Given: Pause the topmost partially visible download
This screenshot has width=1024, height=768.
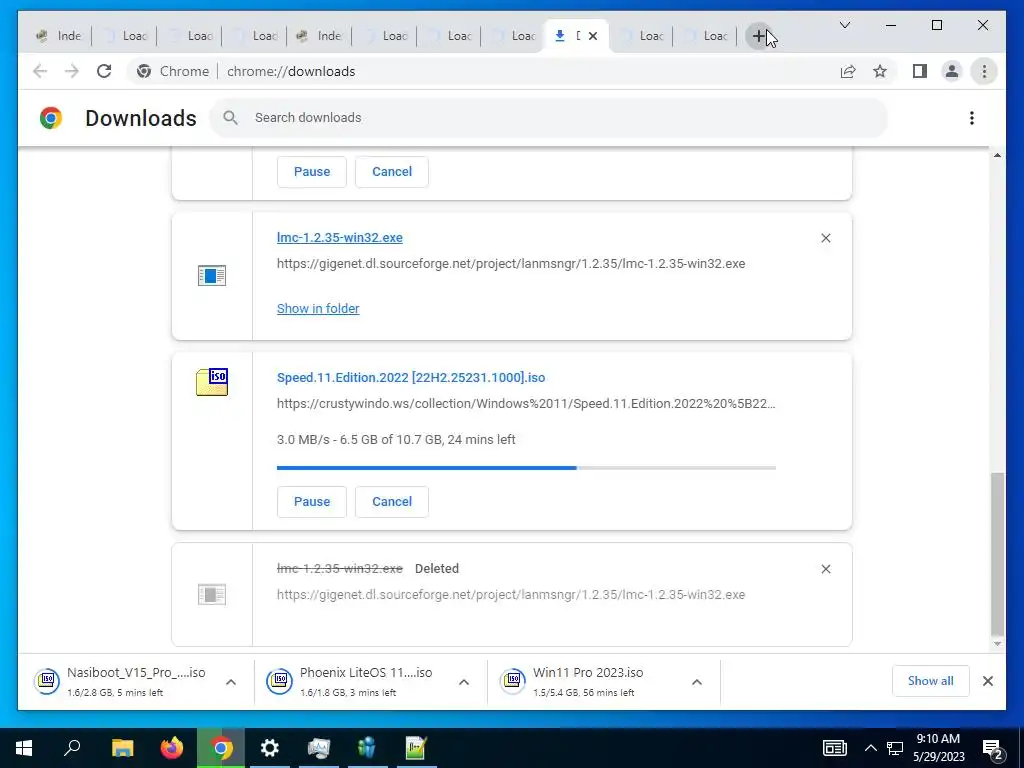Looking at the screenshot, I should tap(312, 172).
